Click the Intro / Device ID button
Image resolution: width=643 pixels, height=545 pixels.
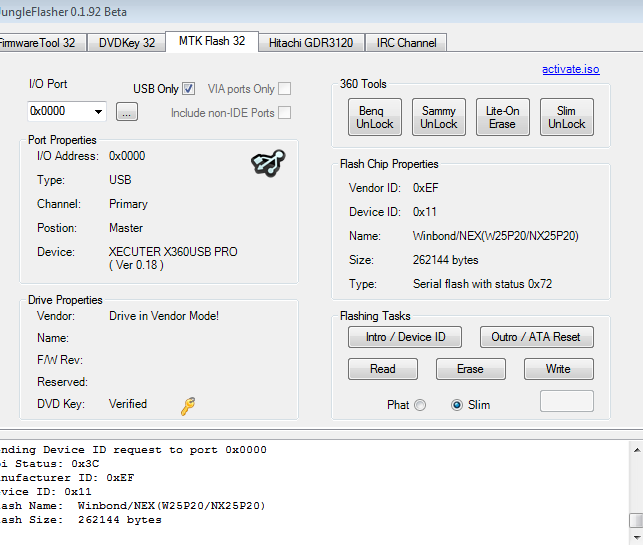(405, 337)
